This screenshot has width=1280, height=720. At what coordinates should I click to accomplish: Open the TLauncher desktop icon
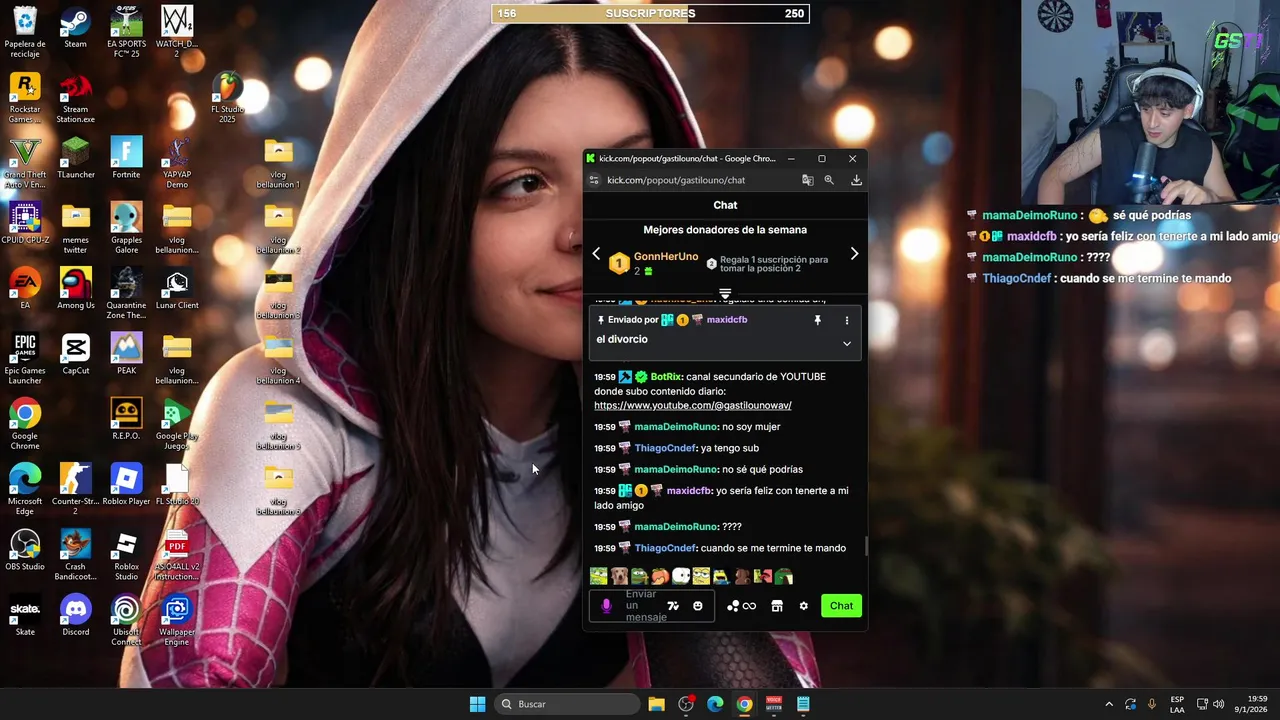76,158
